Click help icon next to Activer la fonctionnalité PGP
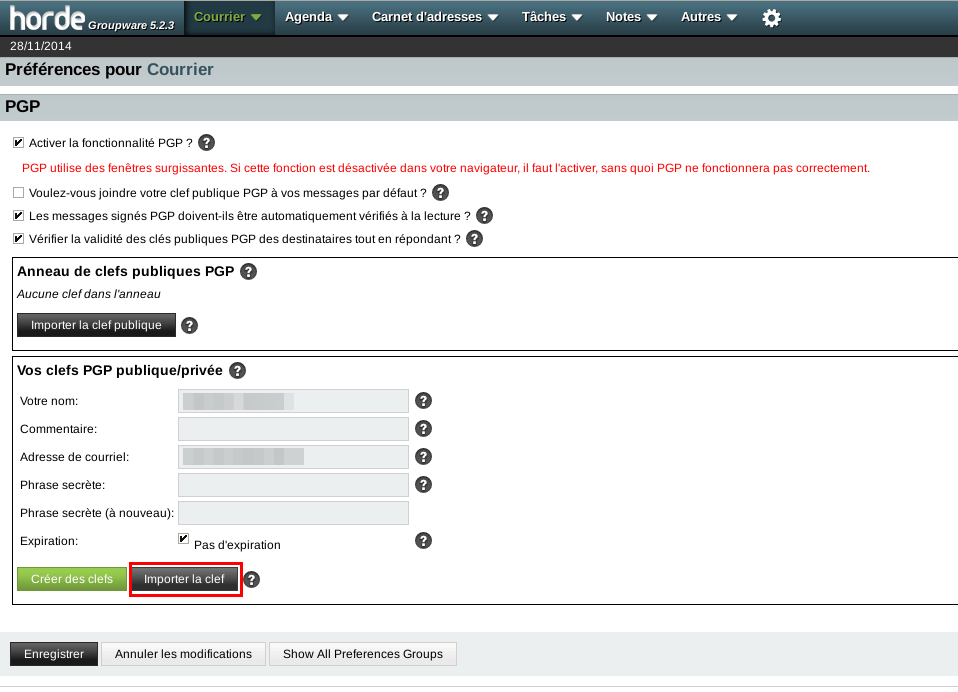This screenshot has width=958, height=692. tap(207, 143)
